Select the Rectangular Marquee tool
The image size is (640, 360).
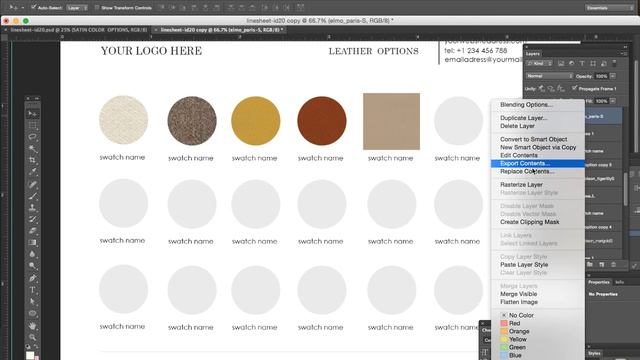[x=33, y=126]
